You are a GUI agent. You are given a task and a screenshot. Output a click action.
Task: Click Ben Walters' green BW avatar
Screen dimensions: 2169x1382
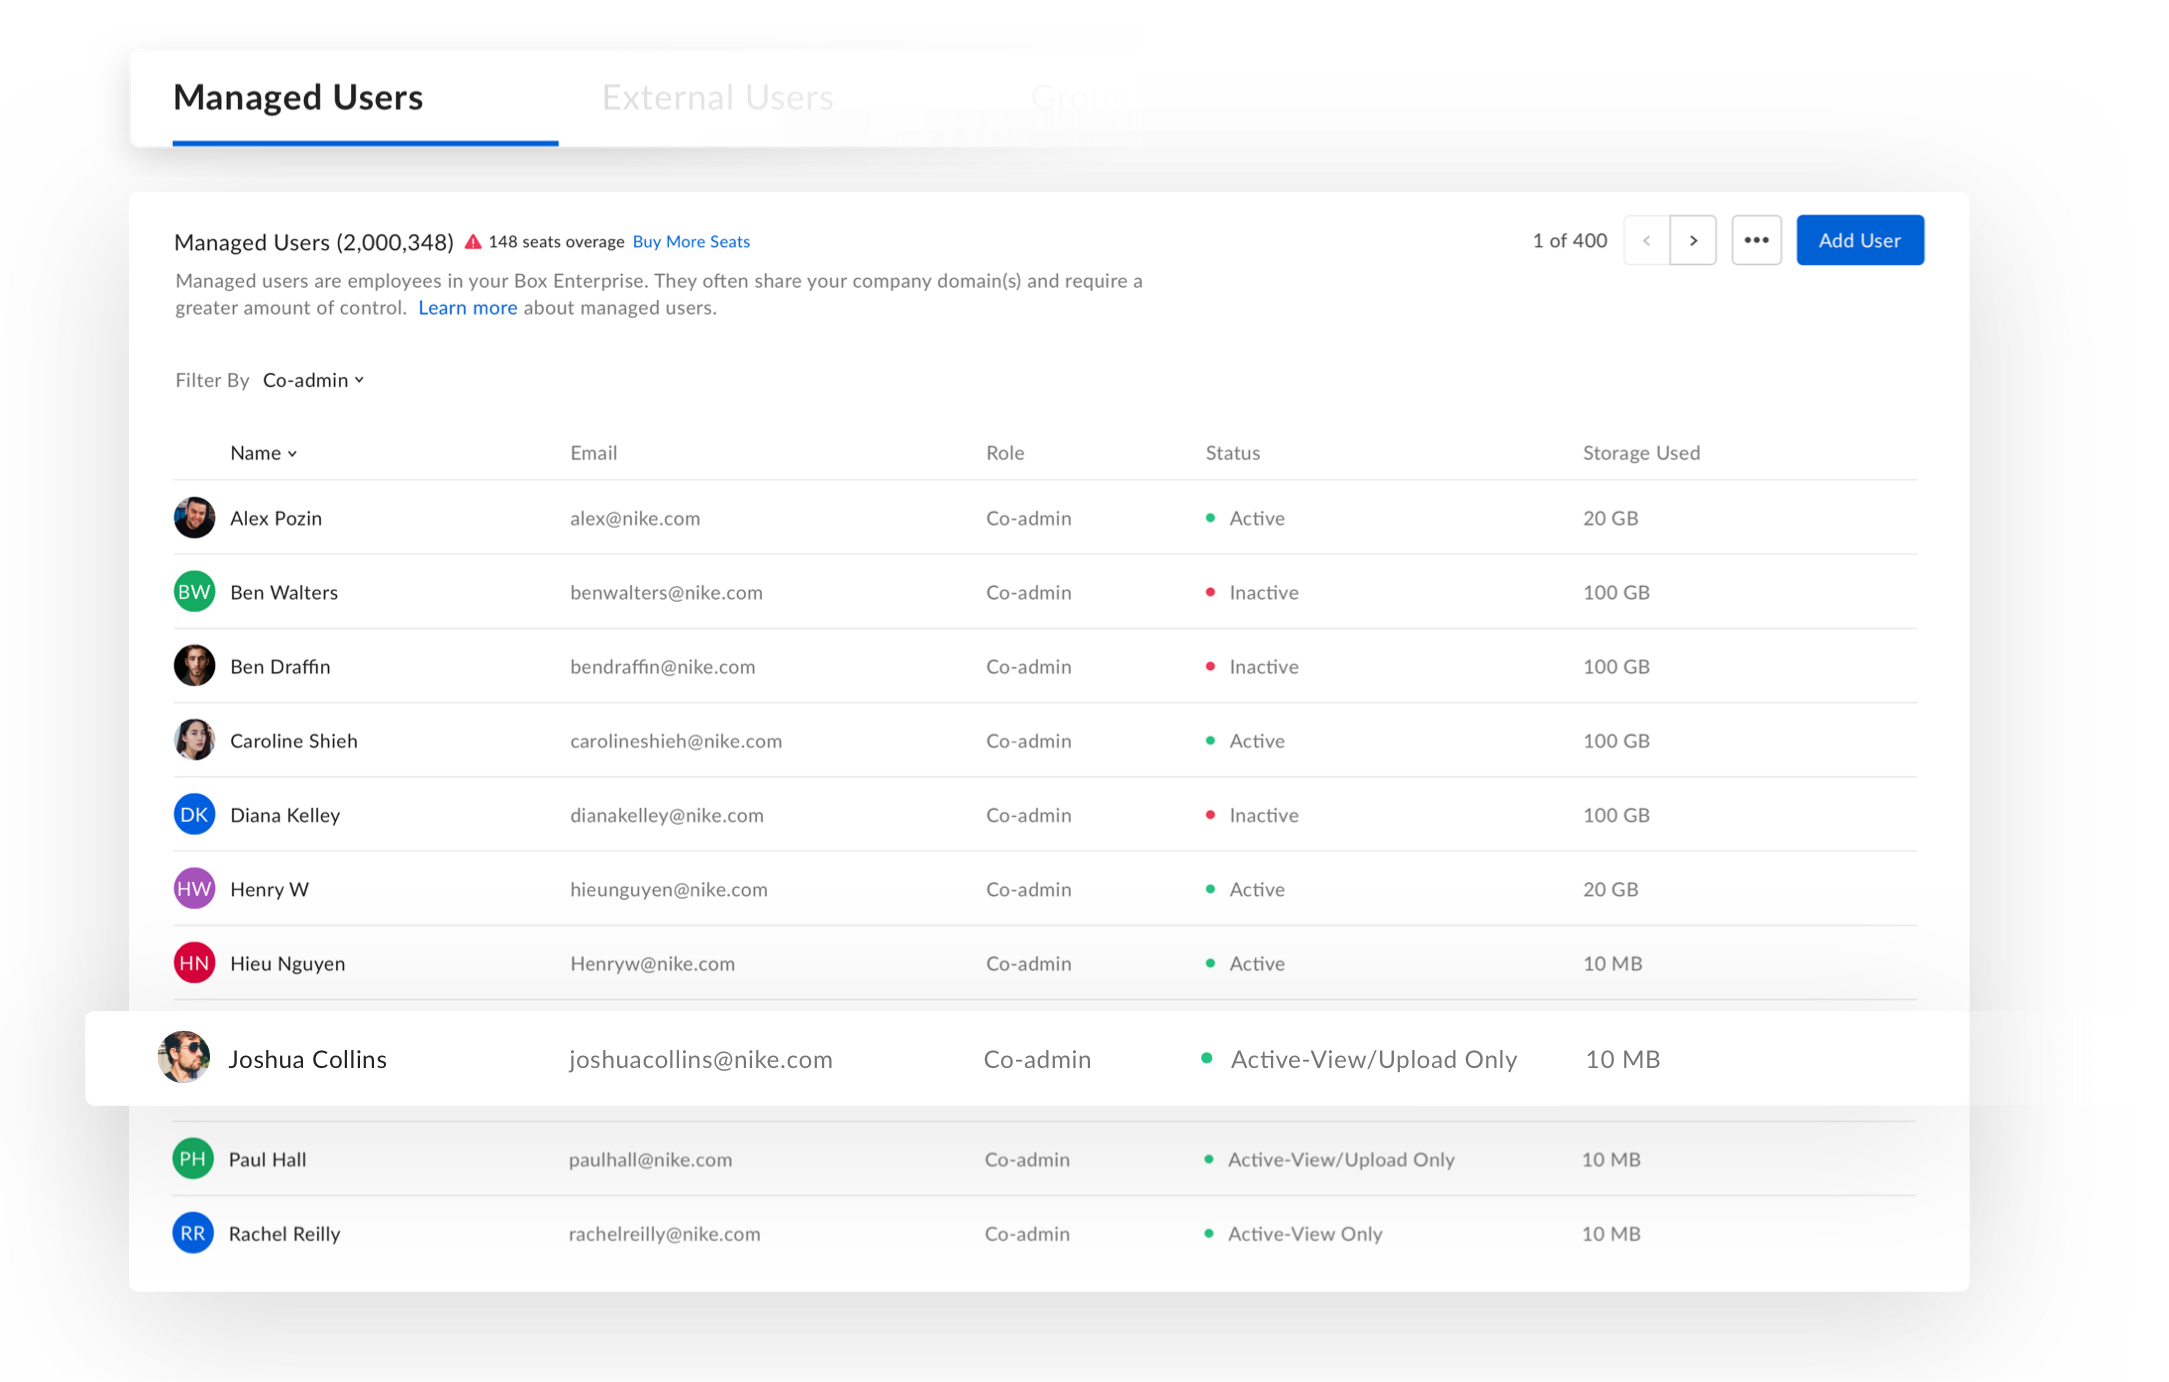194,592
